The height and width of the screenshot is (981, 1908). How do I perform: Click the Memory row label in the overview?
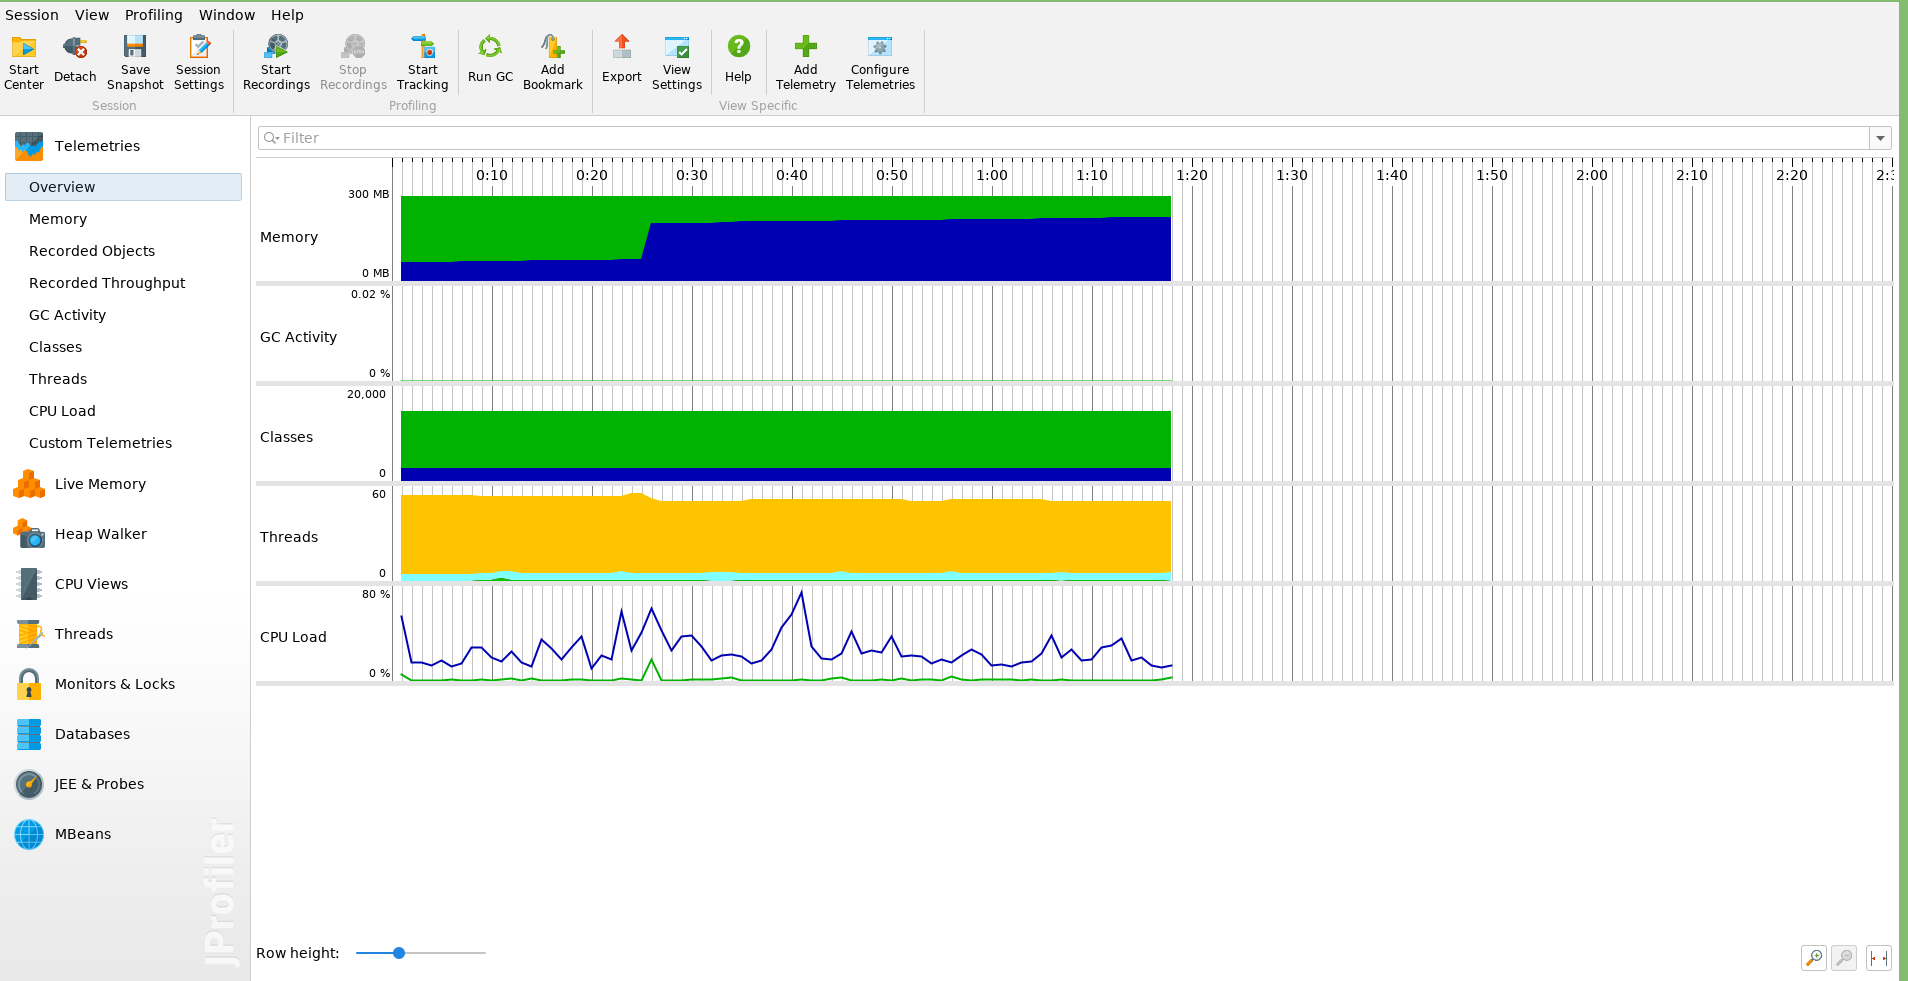[289, 237]
